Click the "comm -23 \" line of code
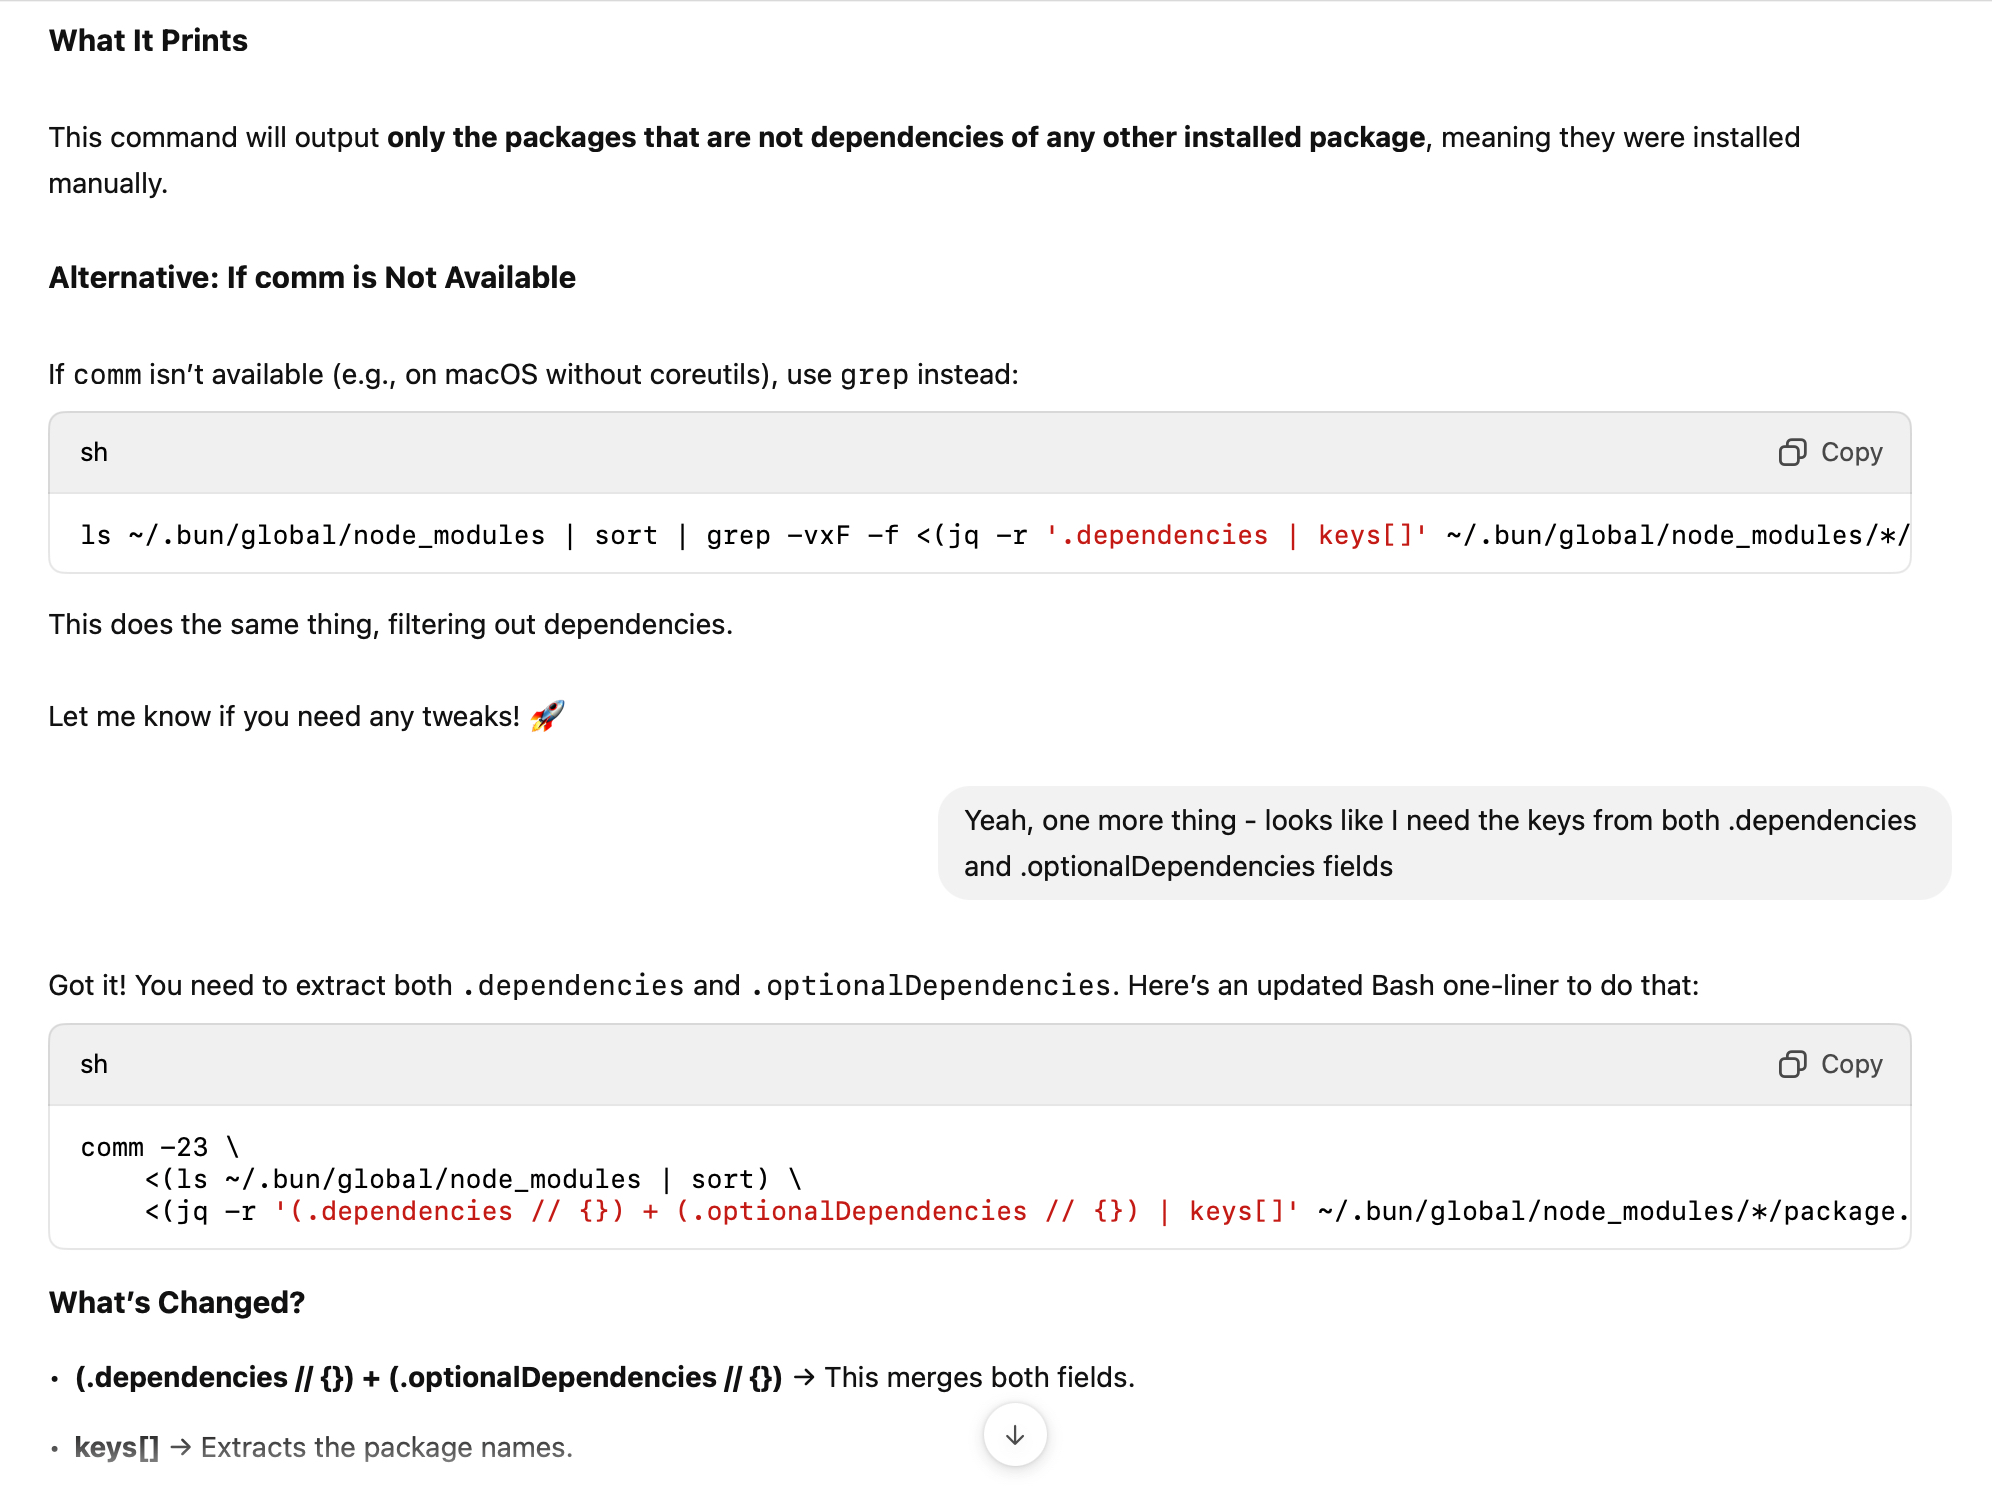Image resolution: width=1992 pixels, height=1504 pixels. tap(160, 1148)
